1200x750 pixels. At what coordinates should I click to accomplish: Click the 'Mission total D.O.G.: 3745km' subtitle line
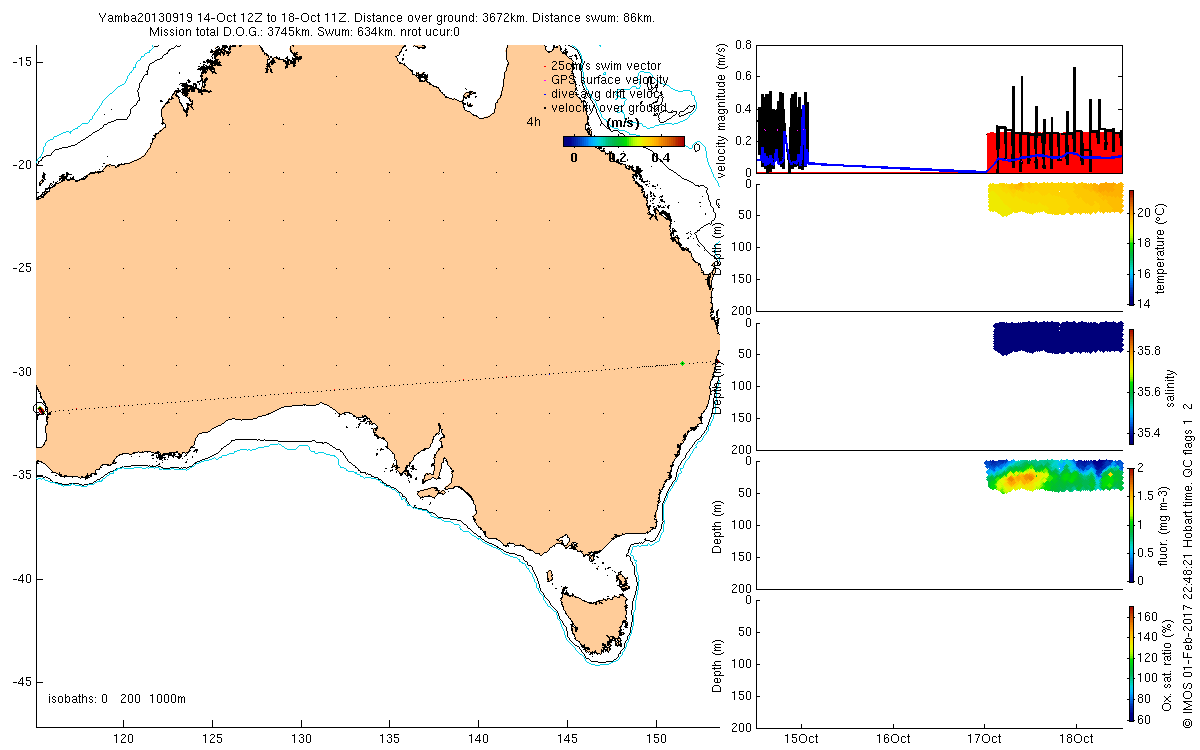(304, 32)
